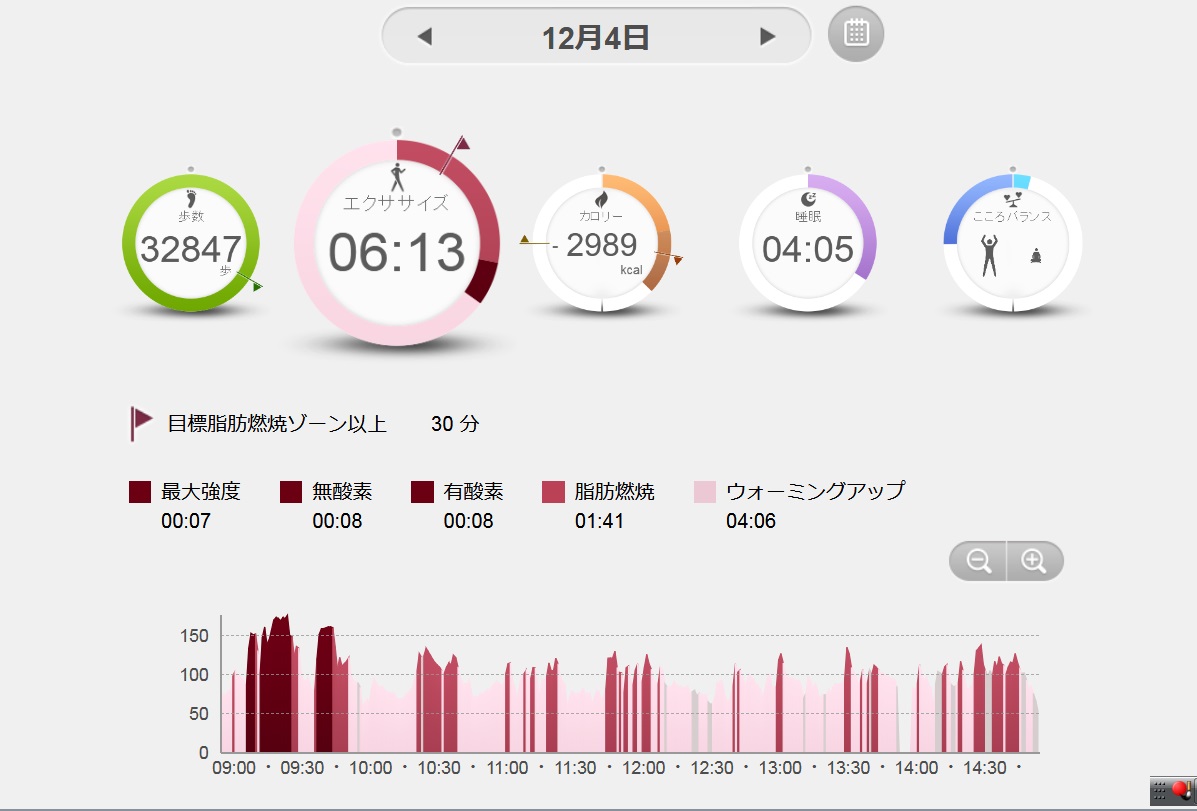Image resolution: width=1197 pixels, height=811 pixels.
Task: Open the exercise (エクササイズ) circle
Action: pos(396,243)
